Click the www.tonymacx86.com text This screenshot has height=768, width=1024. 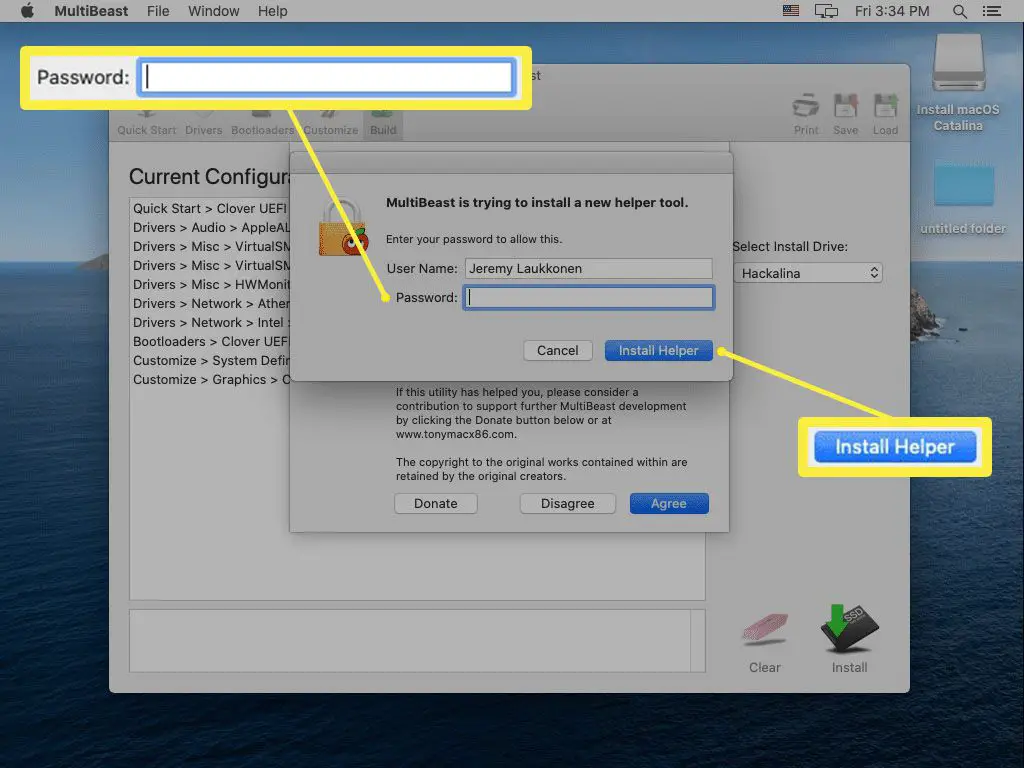point(456,434)
